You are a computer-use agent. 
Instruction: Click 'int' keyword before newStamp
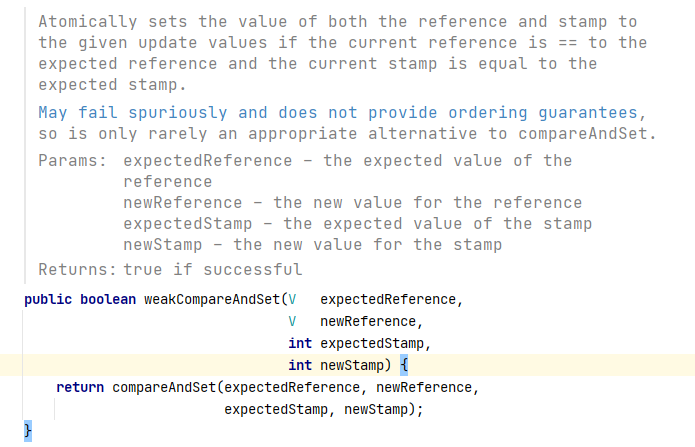click(300, 365)
